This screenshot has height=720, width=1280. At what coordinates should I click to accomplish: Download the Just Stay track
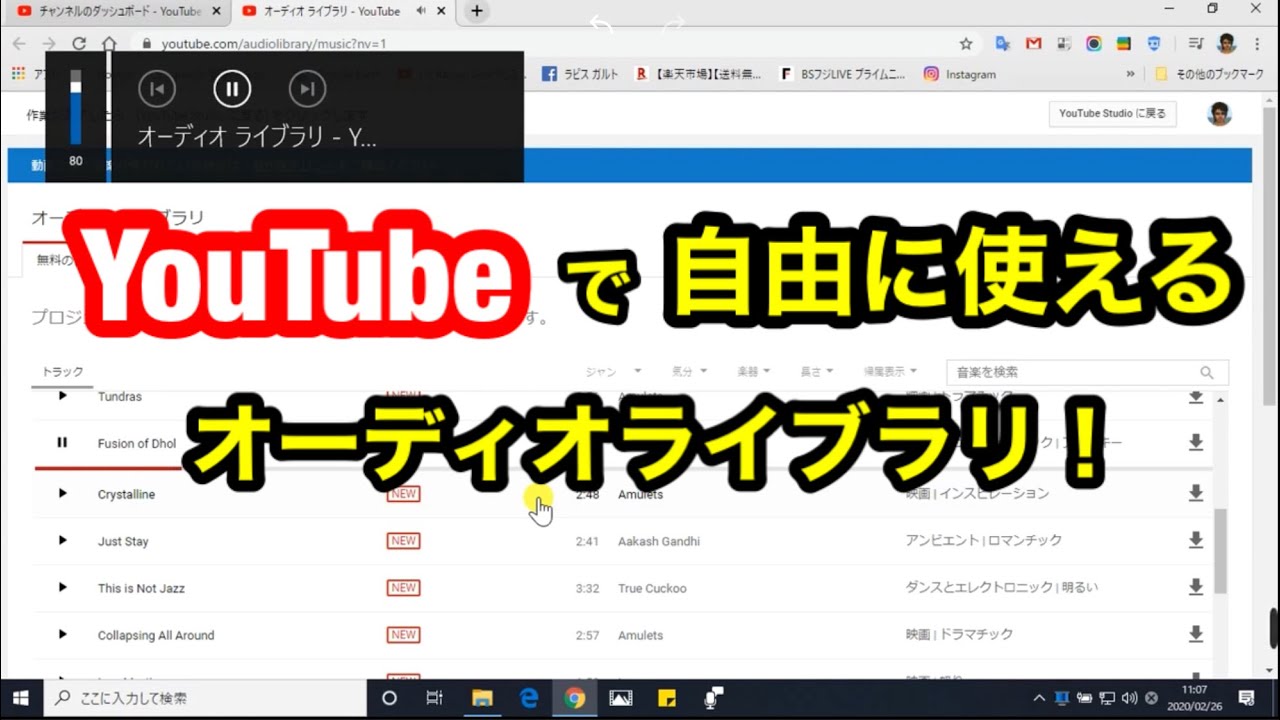[x=1195, y=540]
